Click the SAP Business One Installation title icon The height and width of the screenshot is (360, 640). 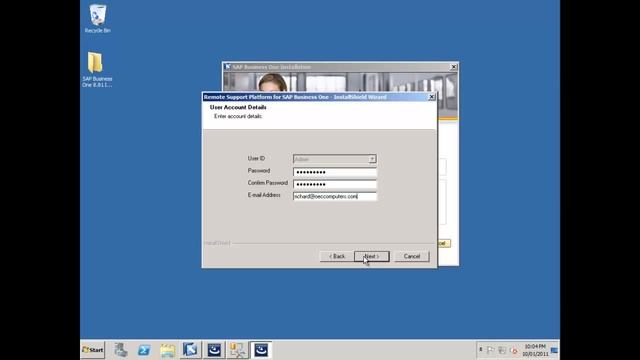click(x=228, y=67)
